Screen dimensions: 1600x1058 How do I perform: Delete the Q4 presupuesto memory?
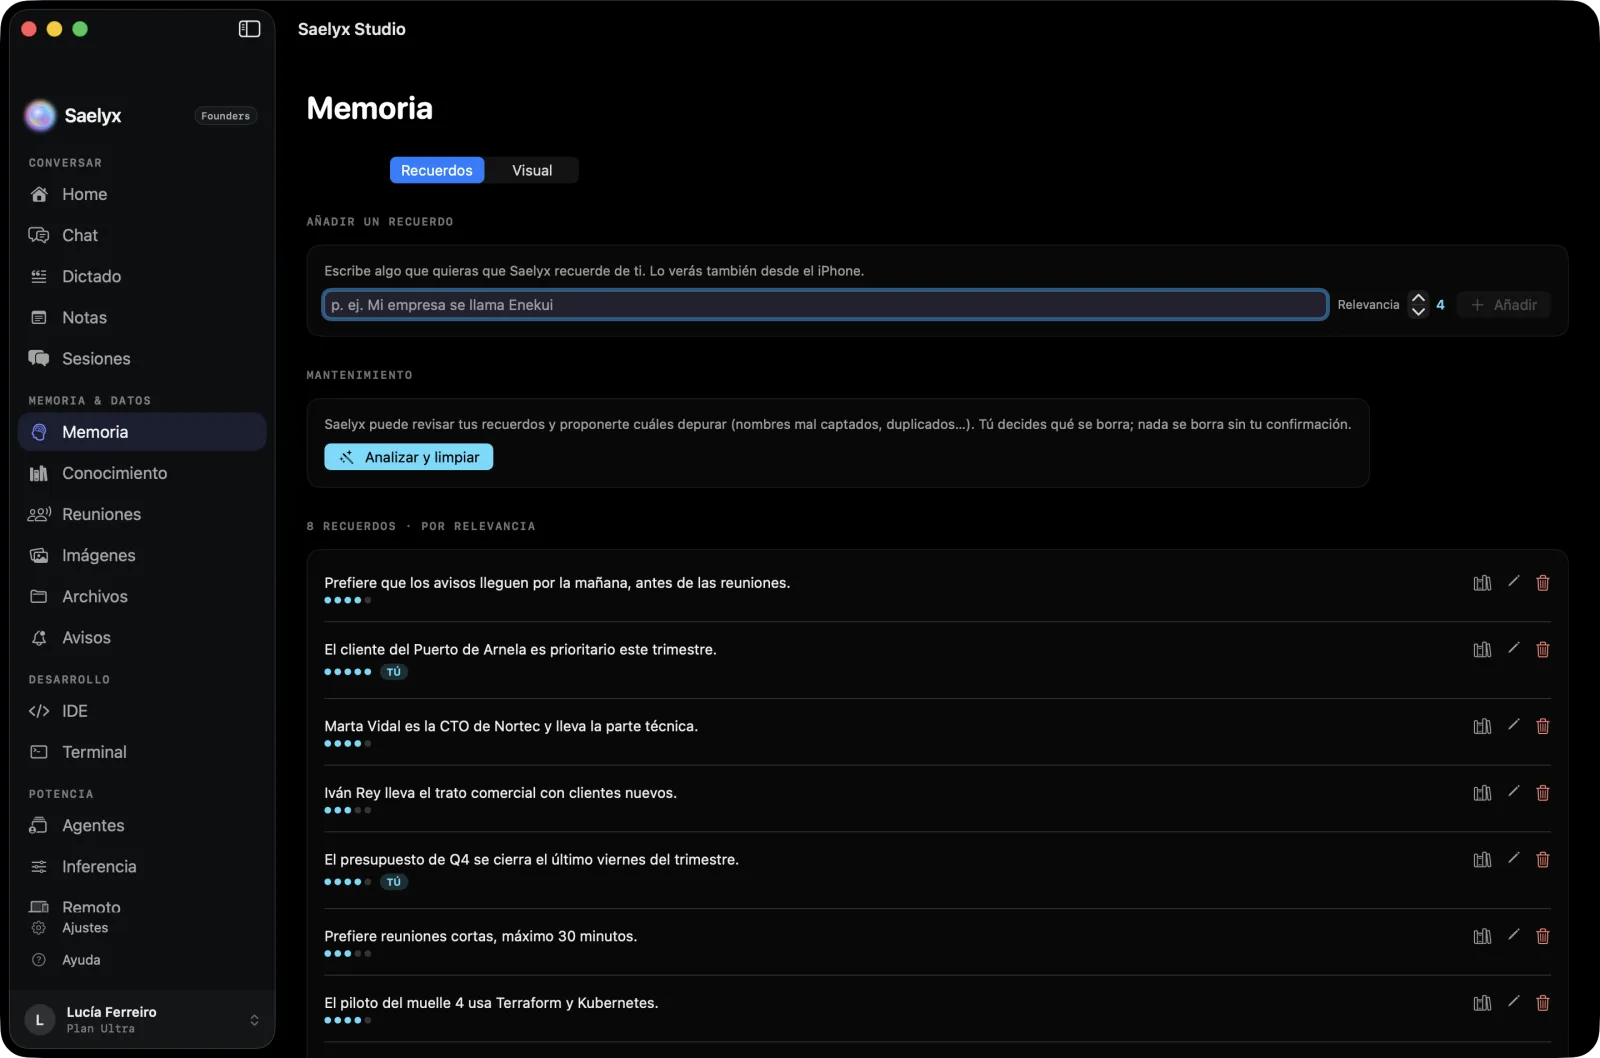[1543, 859]
